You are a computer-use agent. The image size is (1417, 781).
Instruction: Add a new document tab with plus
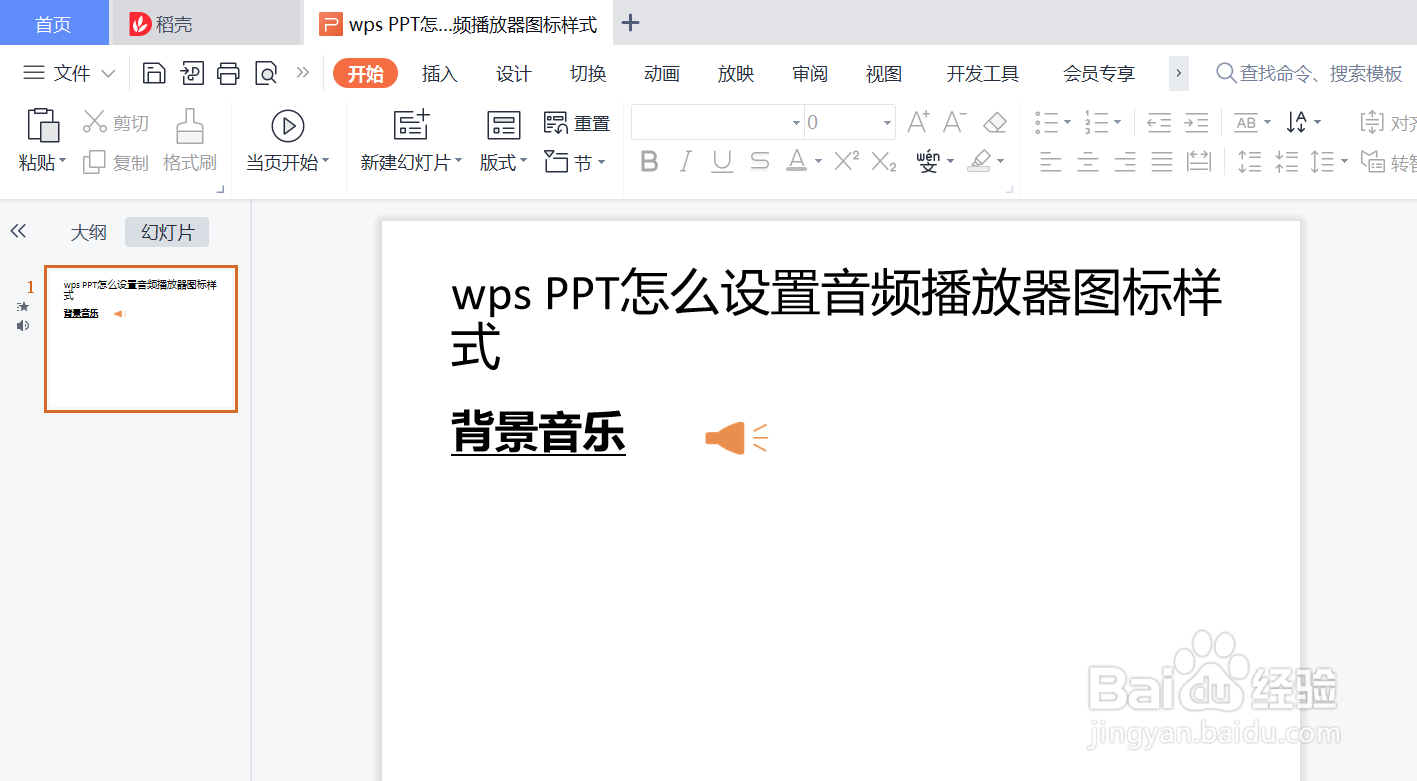pyautogui.click(x=630, y=23)
